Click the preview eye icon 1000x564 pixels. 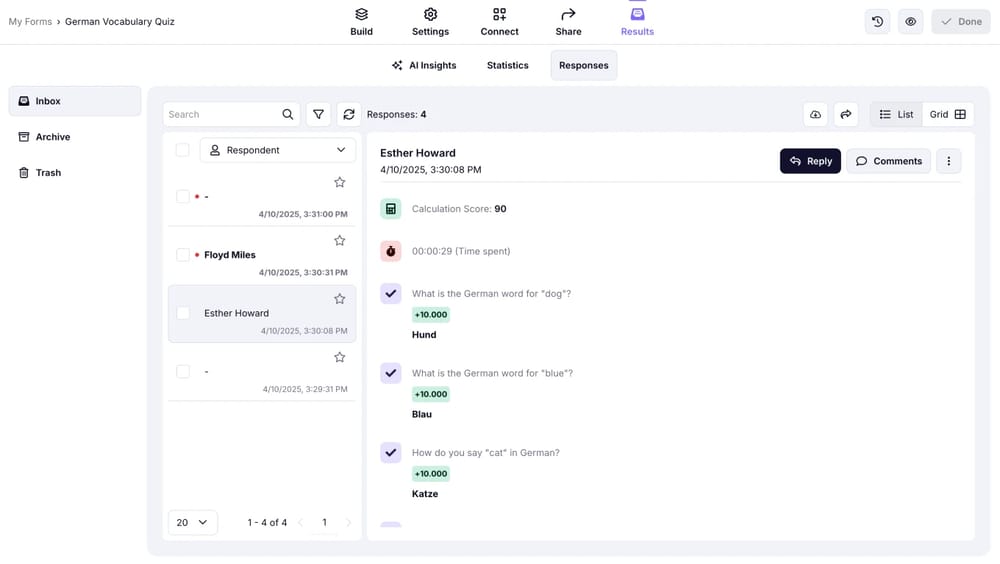pos(910,21)
